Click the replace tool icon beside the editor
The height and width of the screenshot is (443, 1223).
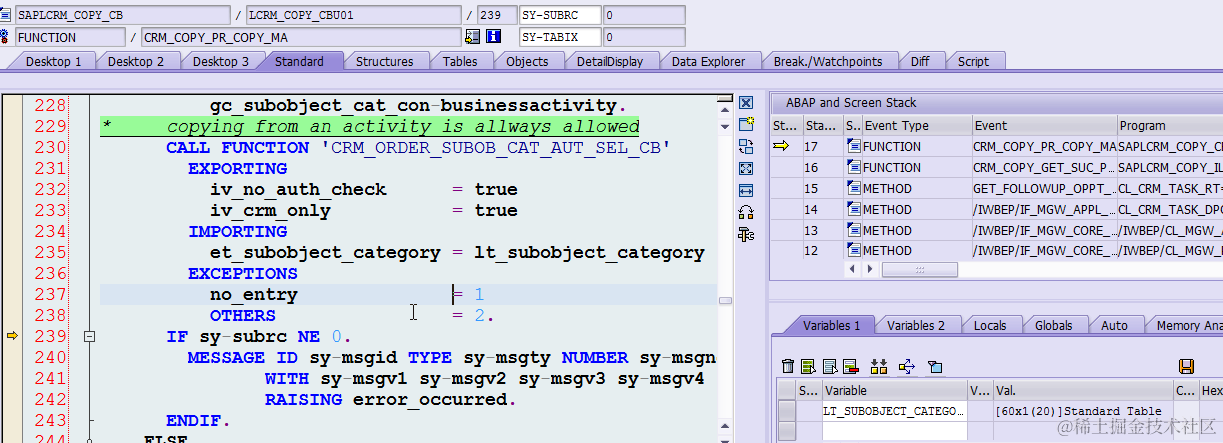(746, 146)
